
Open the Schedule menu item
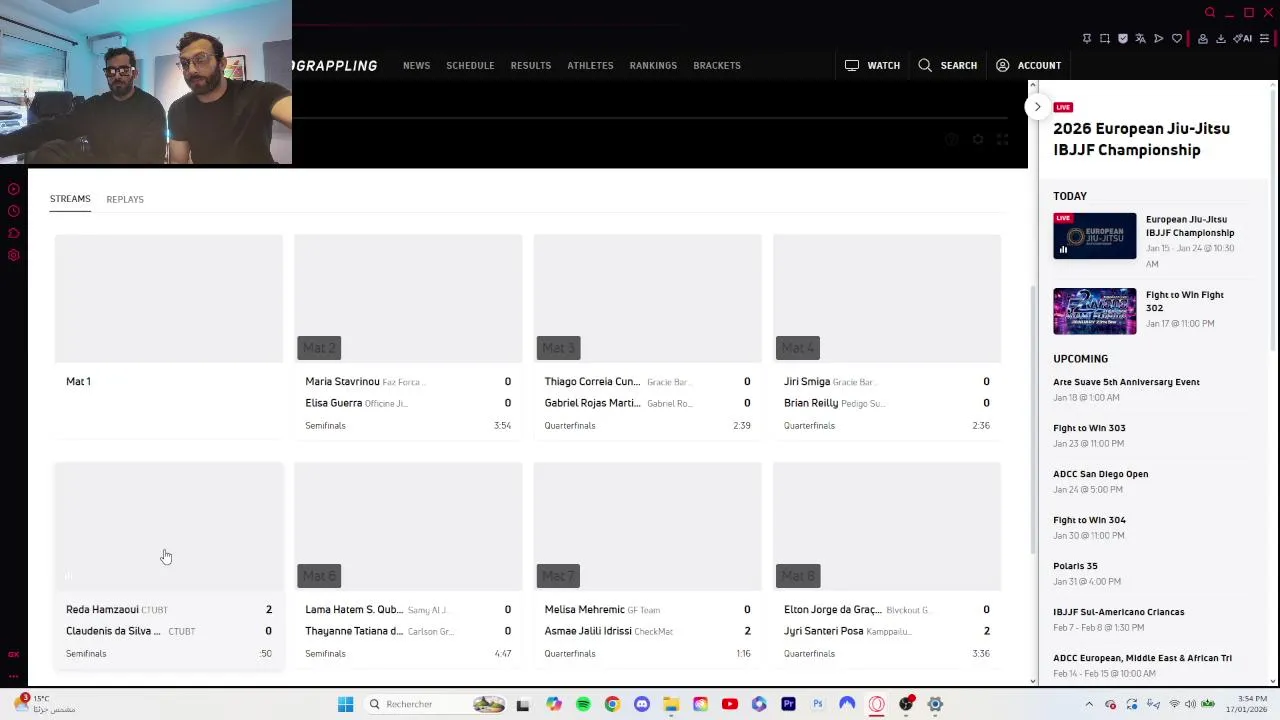(x=470, y=65)
